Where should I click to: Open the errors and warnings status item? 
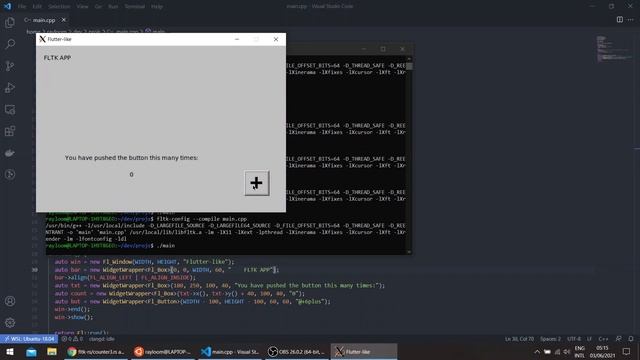72,339
